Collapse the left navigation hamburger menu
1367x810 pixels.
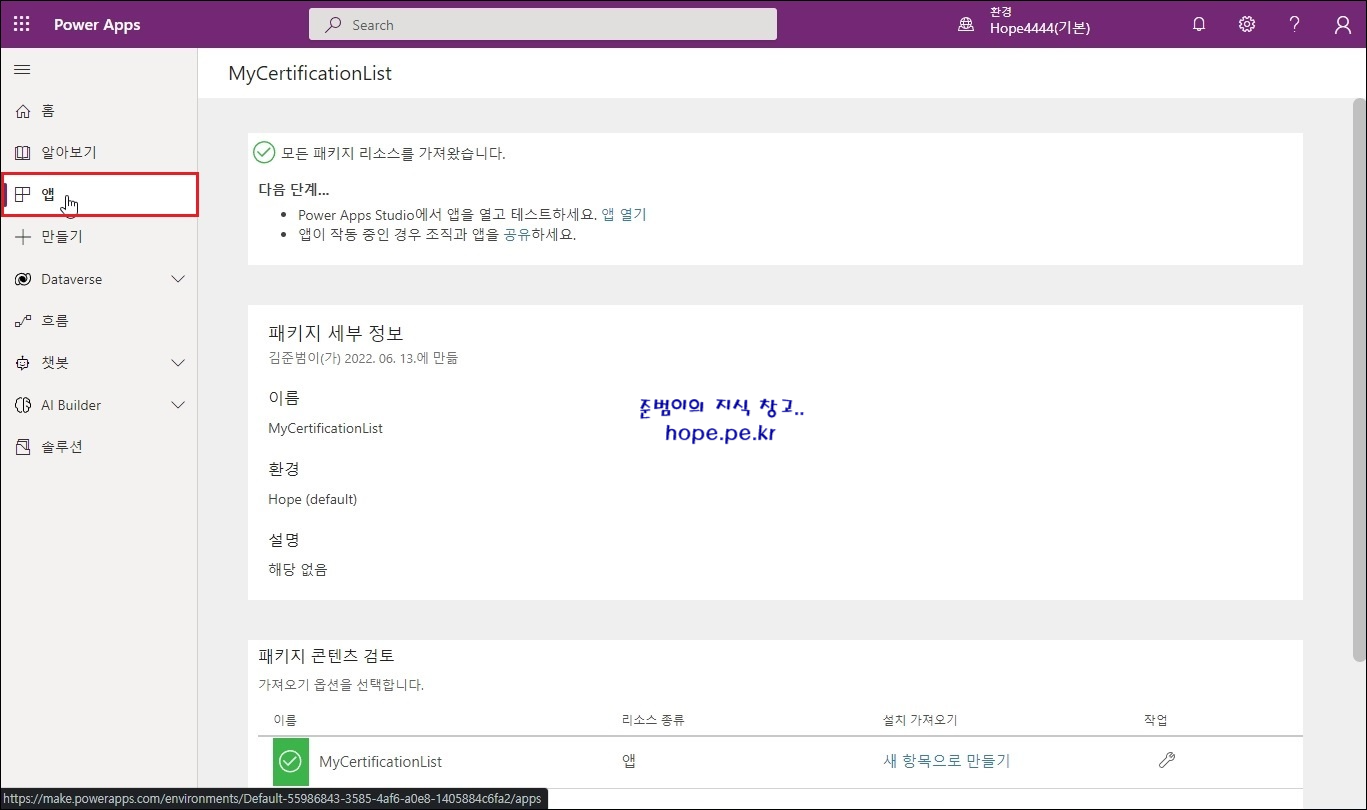22,69
